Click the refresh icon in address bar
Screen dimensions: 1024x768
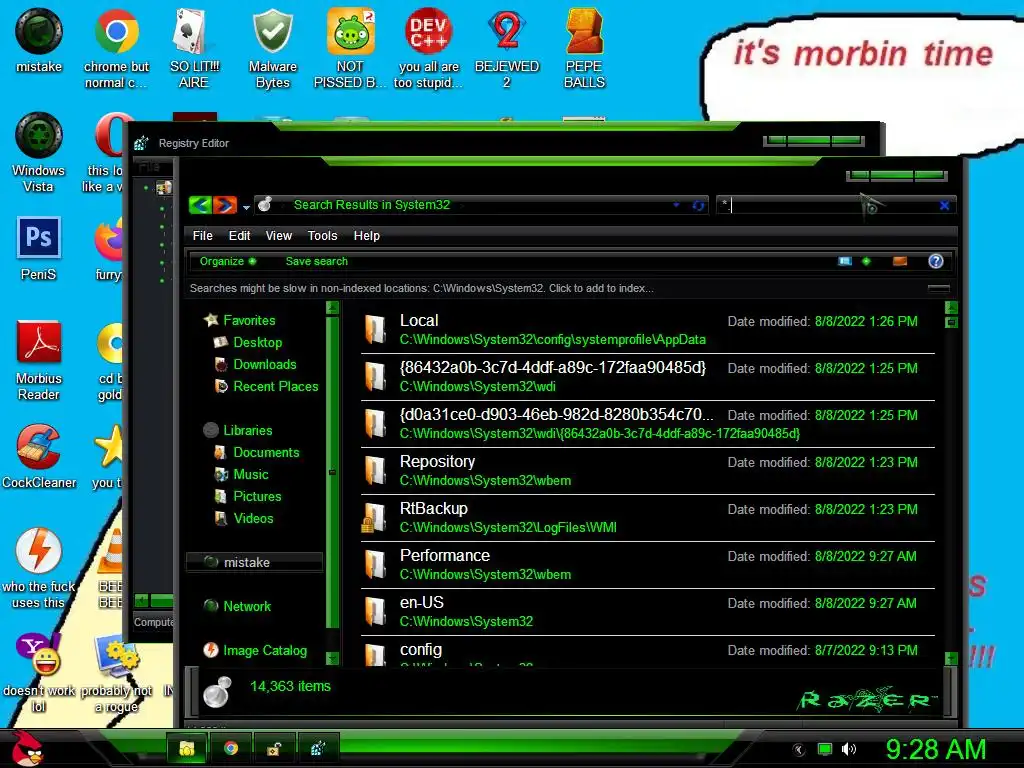tap(698, 205)
